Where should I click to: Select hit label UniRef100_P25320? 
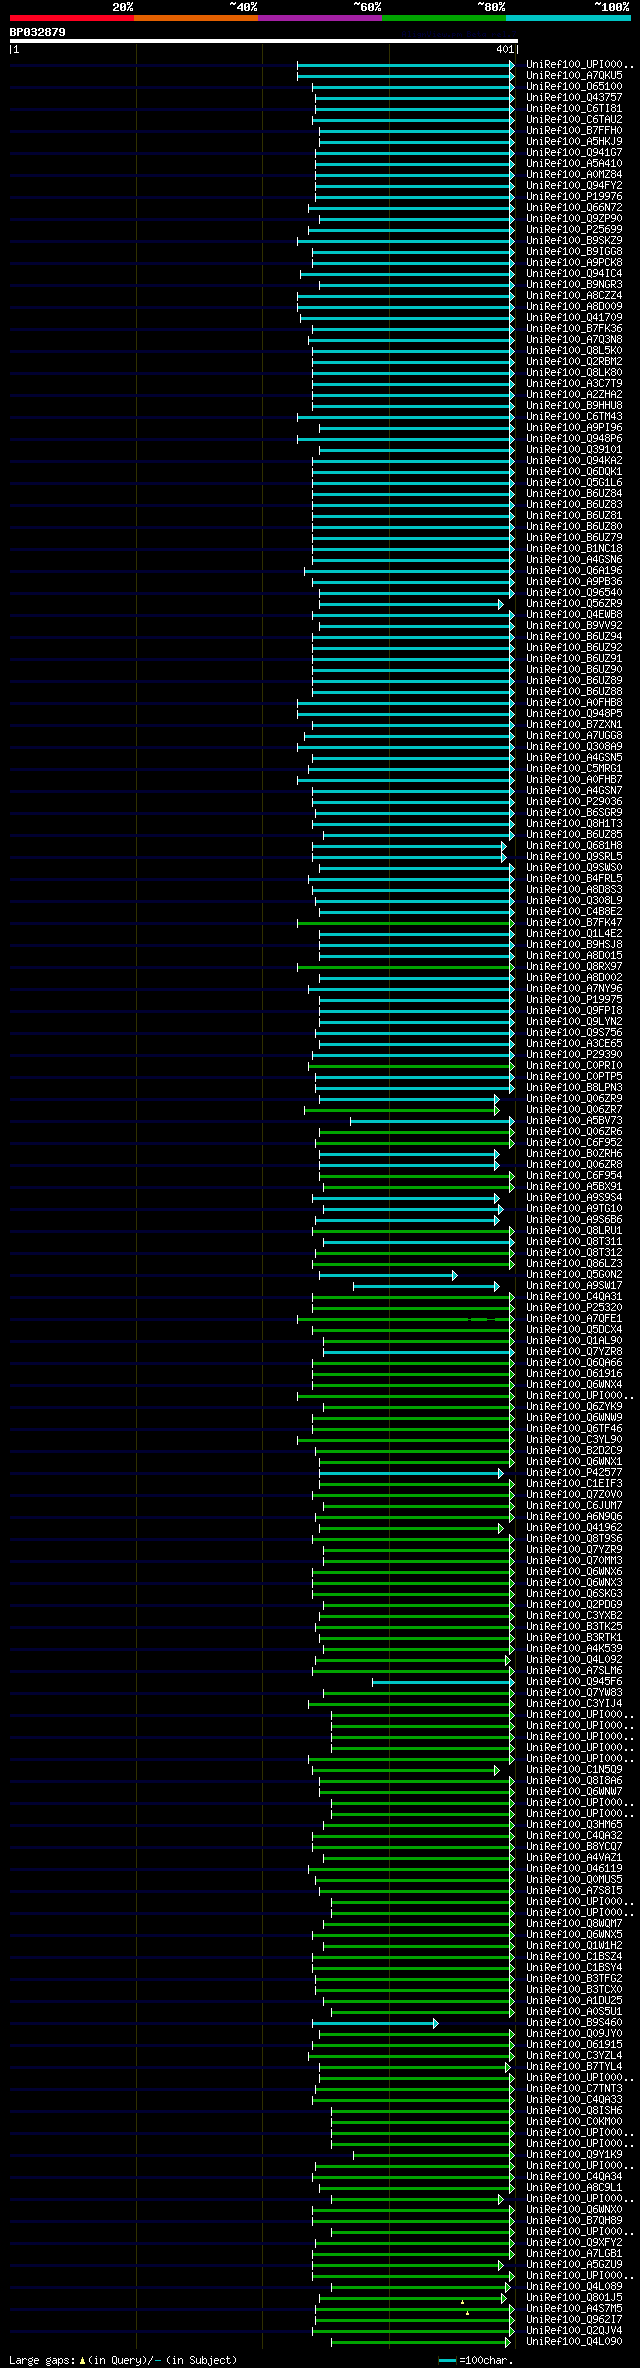574,1308
